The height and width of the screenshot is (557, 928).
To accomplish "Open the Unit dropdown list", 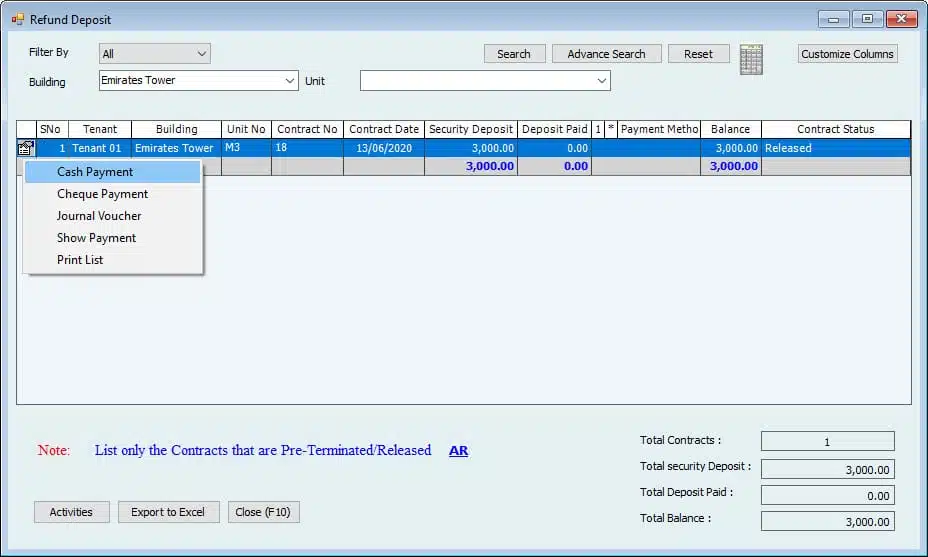I will coord(601,81).
